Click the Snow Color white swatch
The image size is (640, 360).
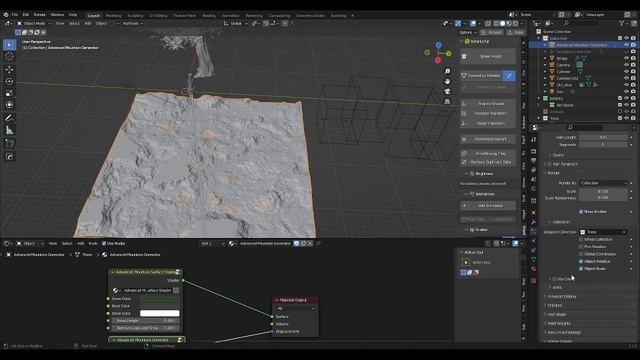[x=160, y=313]
